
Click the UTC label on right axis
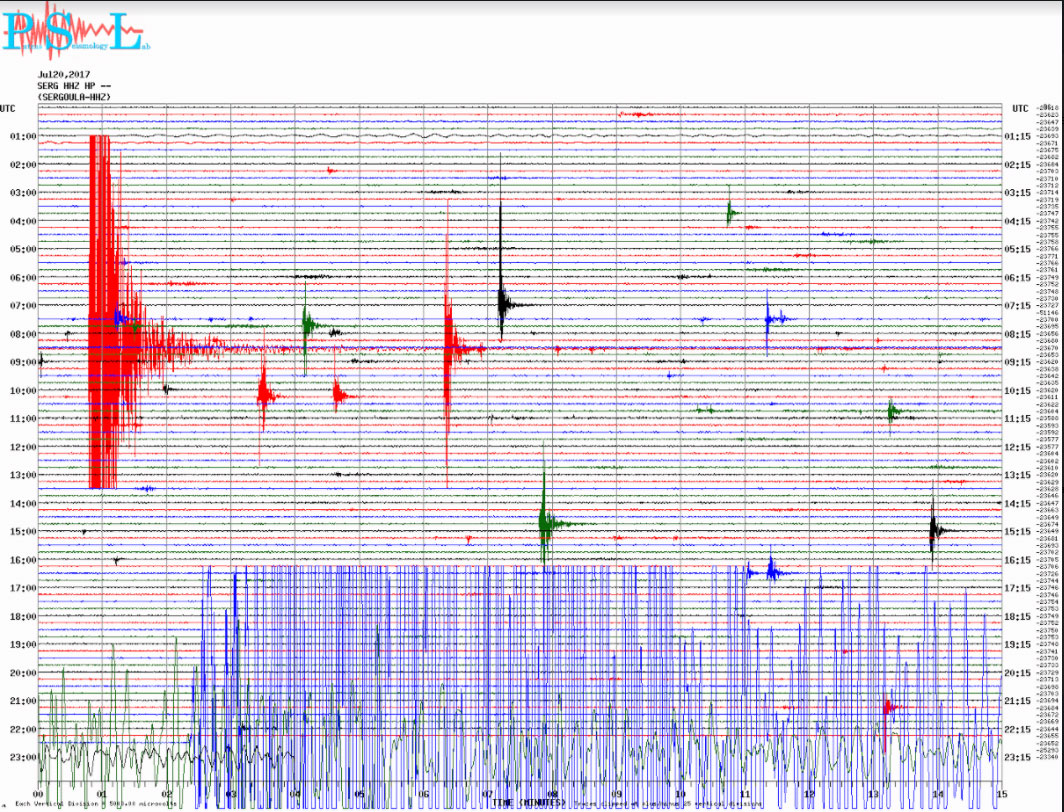pos(1019,108)
